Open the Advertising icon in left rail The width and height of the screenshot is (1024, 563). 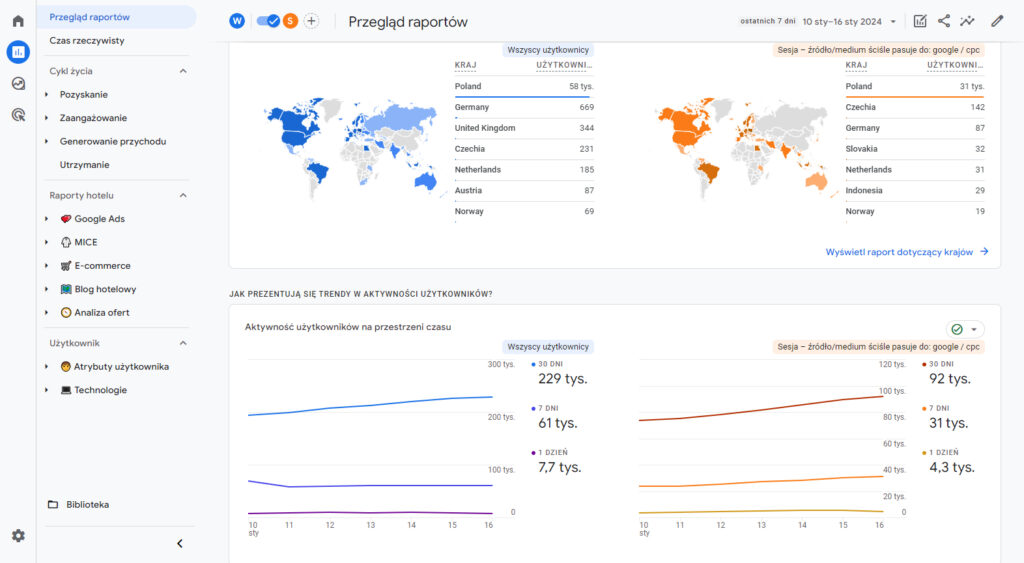click(x=18, y=115)
